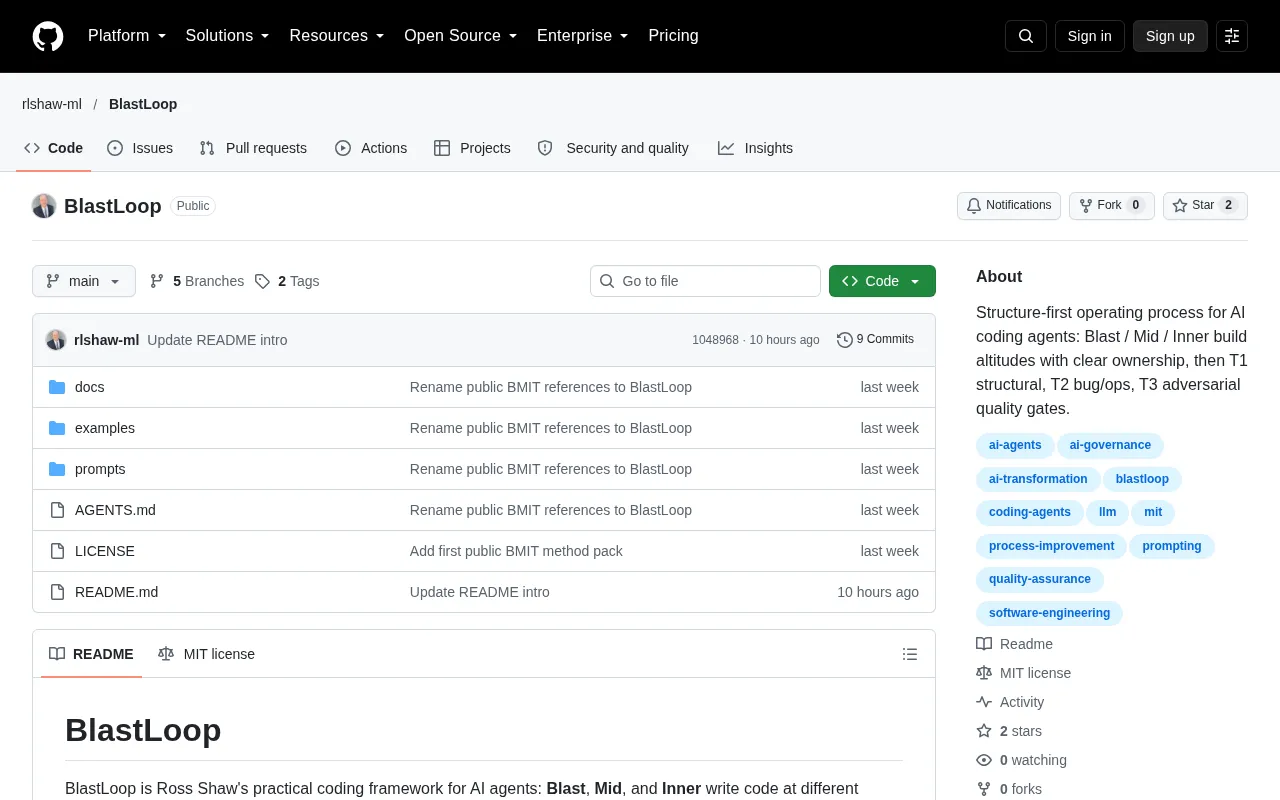The height and width of the screenshot is (800, 1280).
Task: Select the Code repository tab
Action: click(x=54, y=148)
